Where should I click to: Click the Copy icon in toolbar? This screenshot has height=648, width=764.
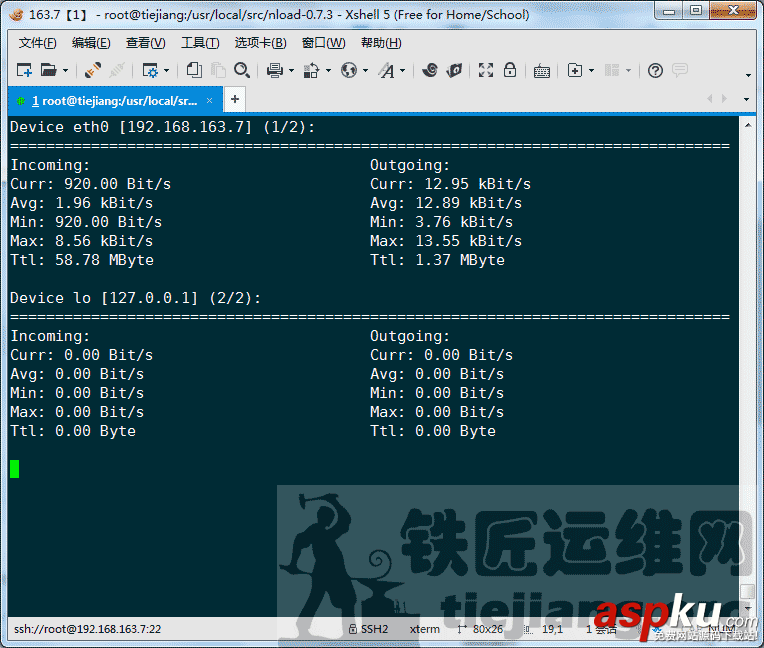pyautogui.click(x=194, y=70)
